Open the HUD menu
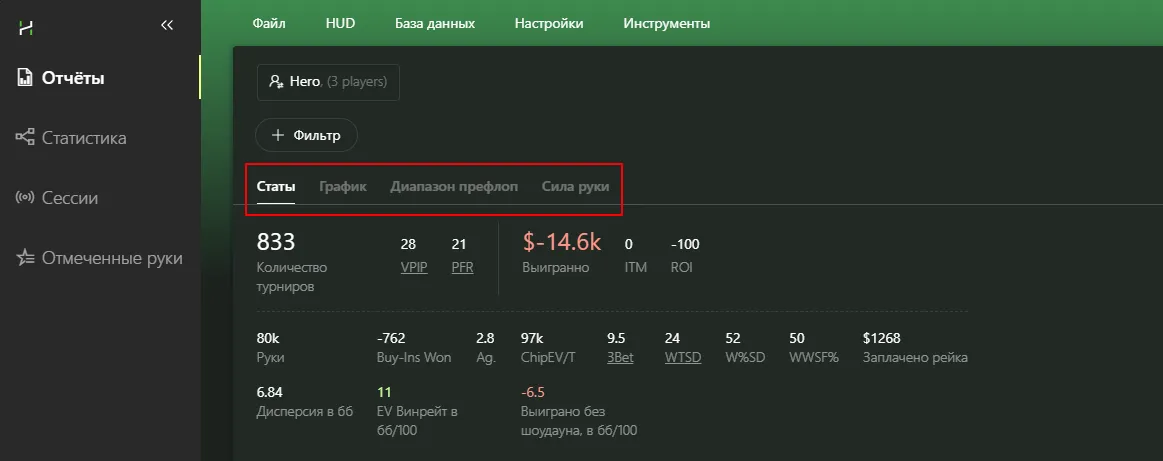The width and height of the screenshot is (1163, 461). coord(340,23)
